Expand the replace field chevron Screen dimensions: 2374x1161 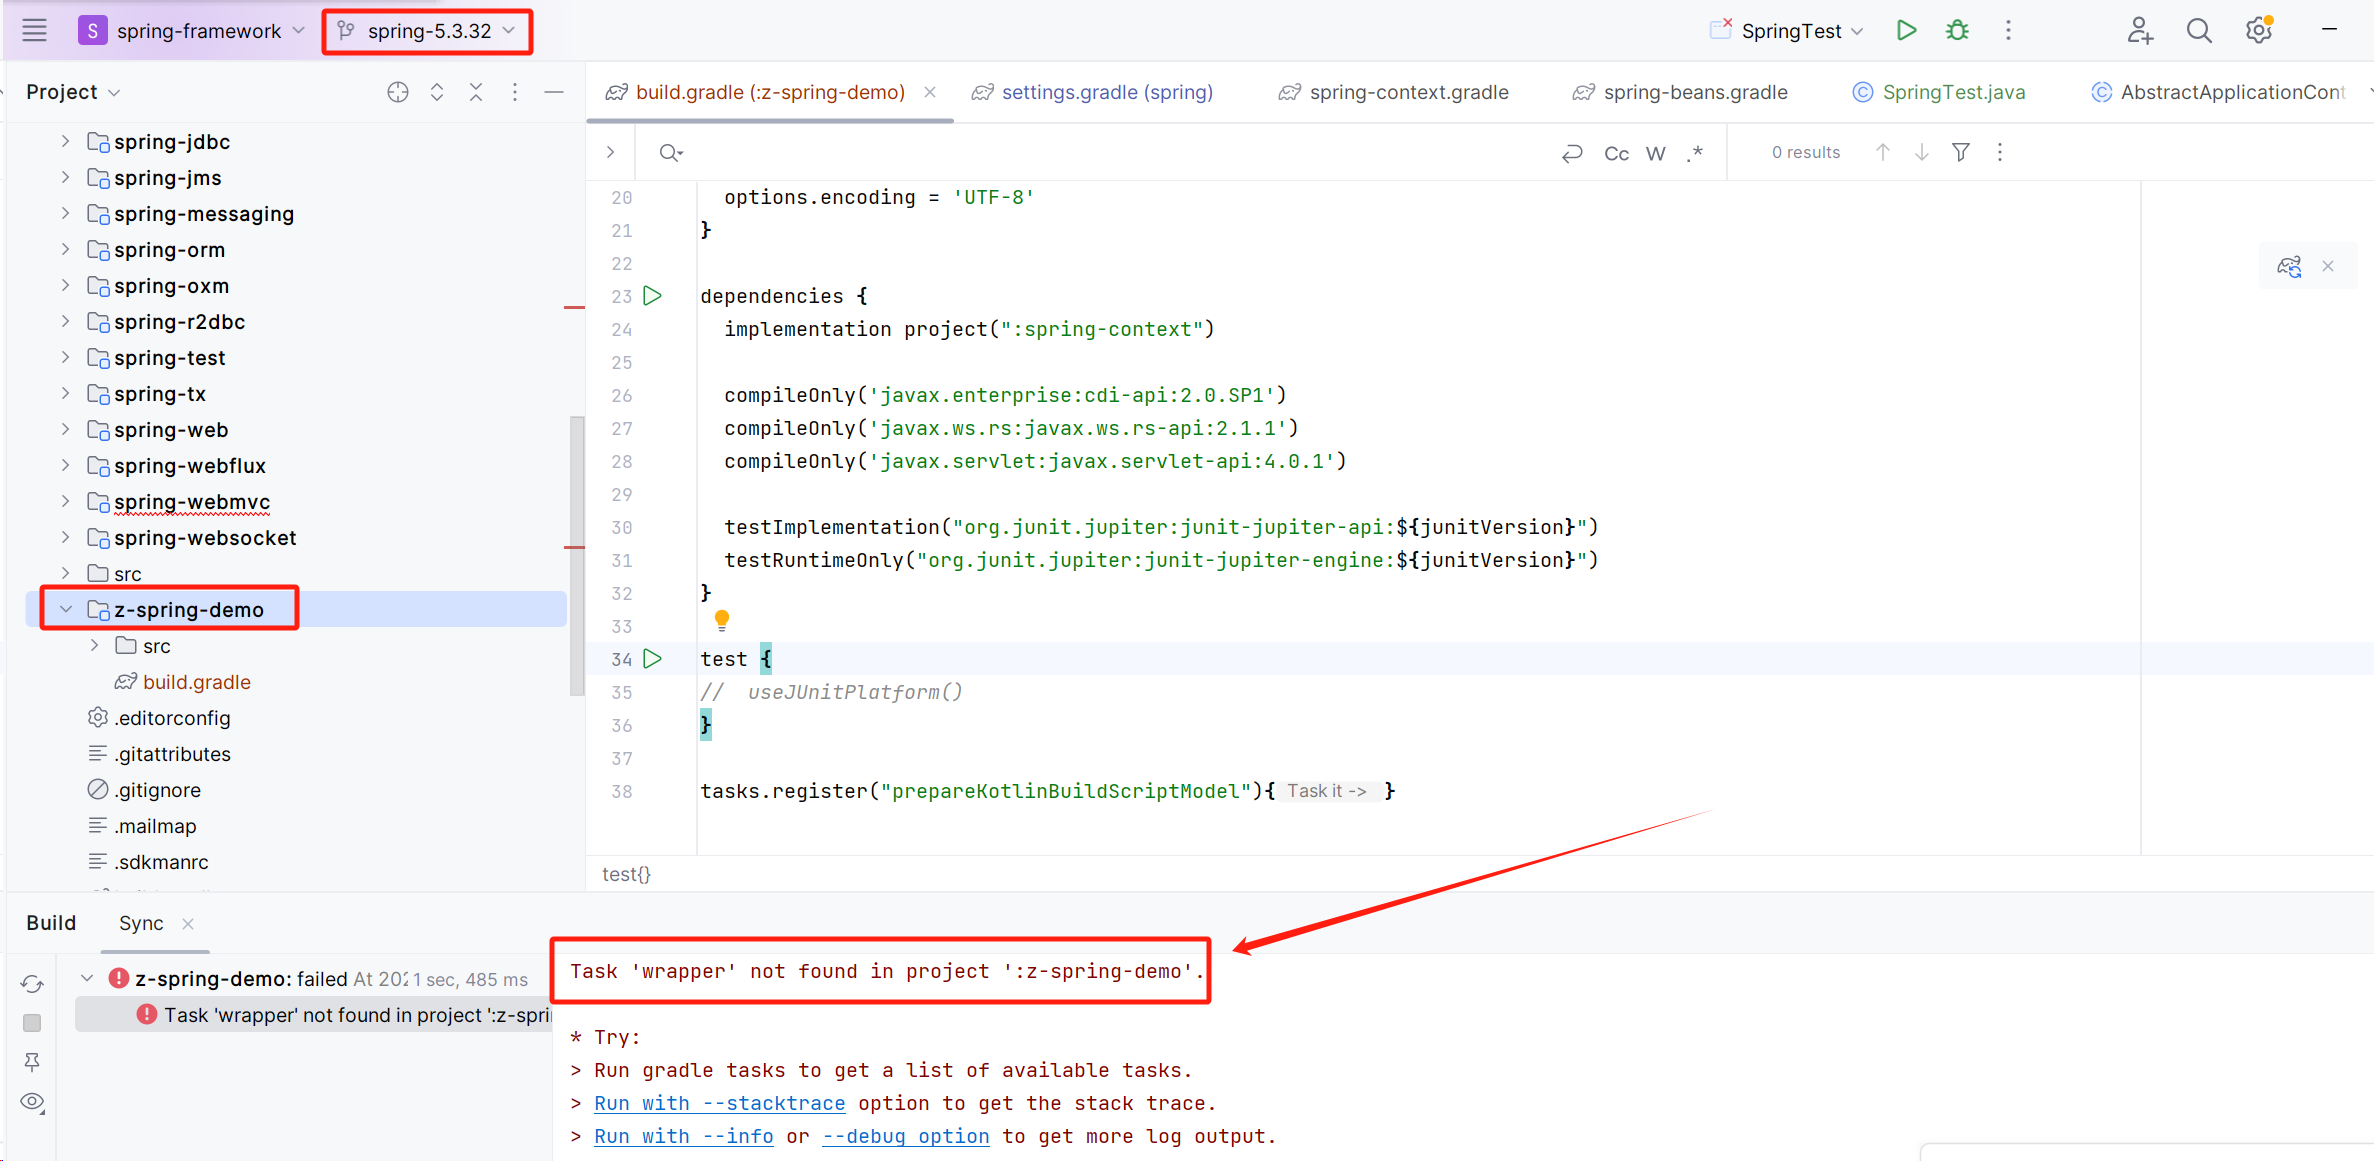[x=611, y=153]
